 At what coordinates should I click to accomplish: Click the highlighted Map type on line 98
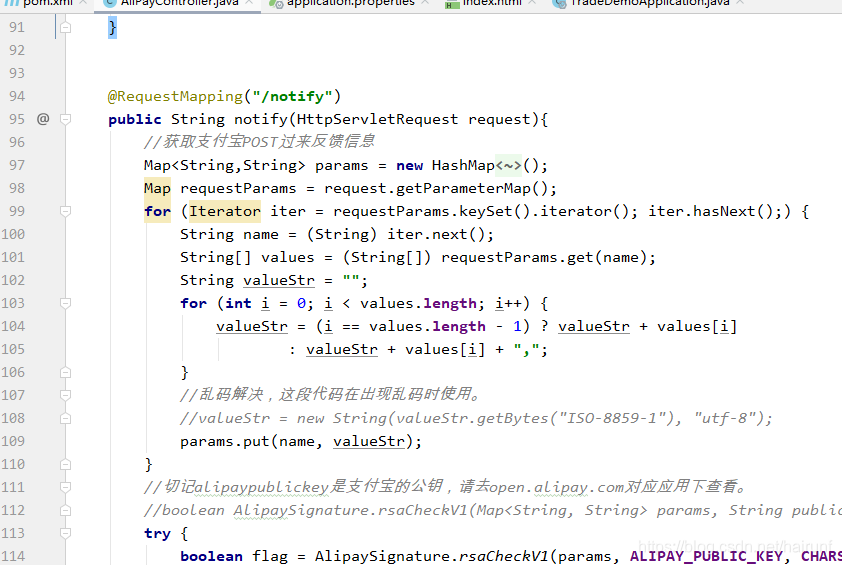157,189
